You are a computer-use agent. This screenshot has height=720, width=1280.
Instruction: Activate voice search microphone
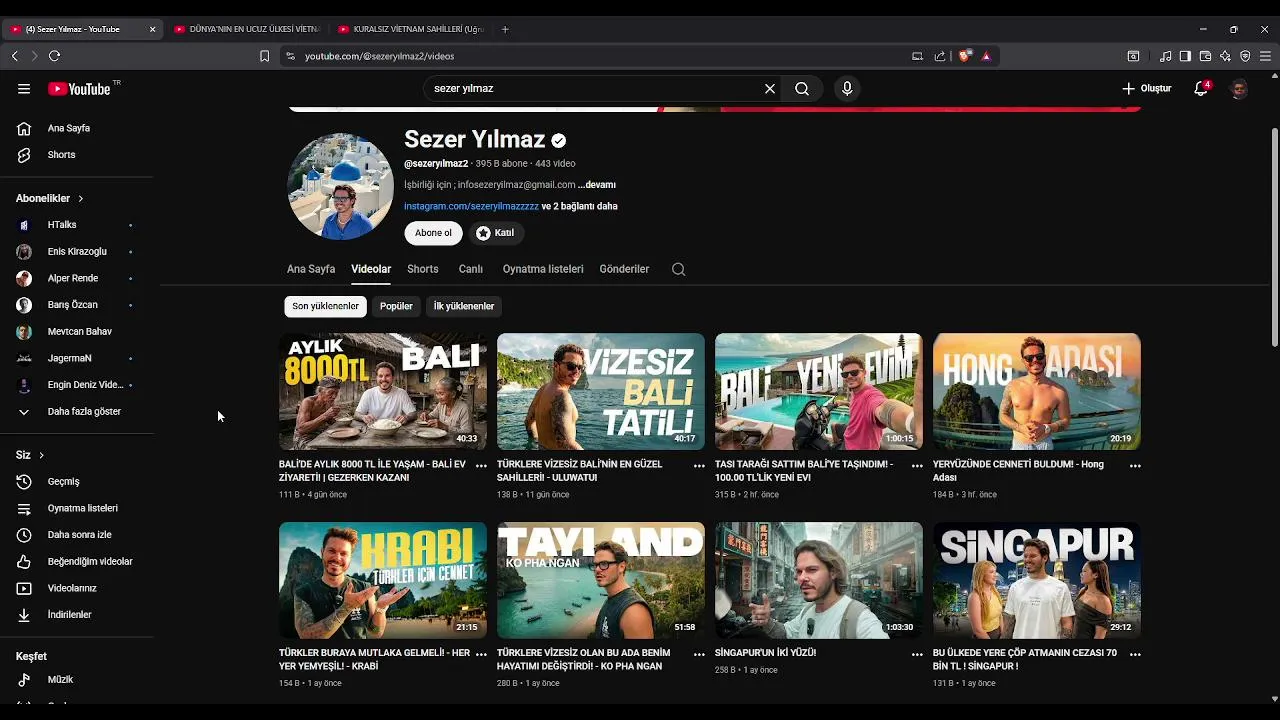(x=847, y=89)
